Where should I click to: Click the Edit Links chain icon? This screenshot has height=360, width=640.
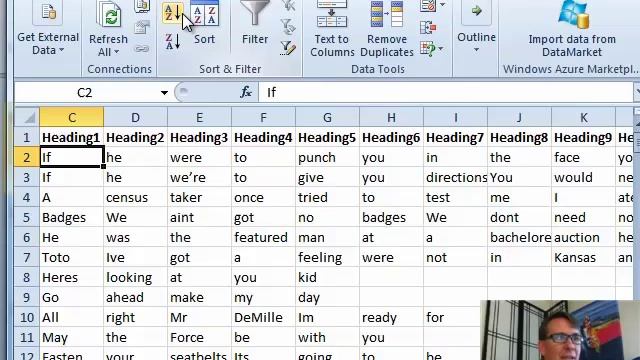[x=142, y=49]
